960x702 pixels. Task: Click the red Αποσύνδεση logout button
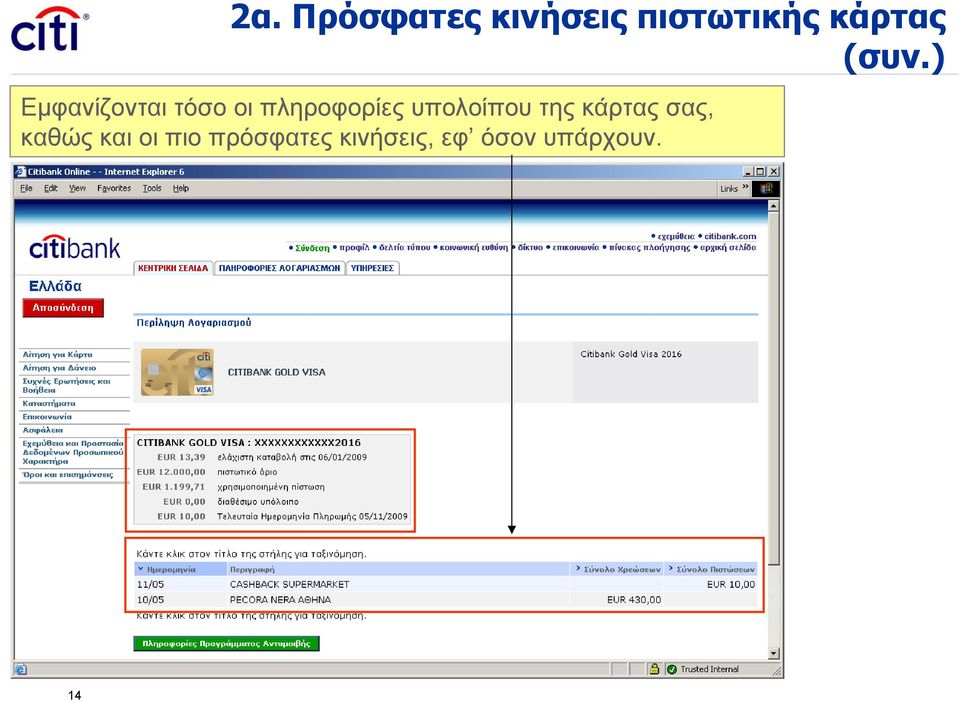(63, 308)
